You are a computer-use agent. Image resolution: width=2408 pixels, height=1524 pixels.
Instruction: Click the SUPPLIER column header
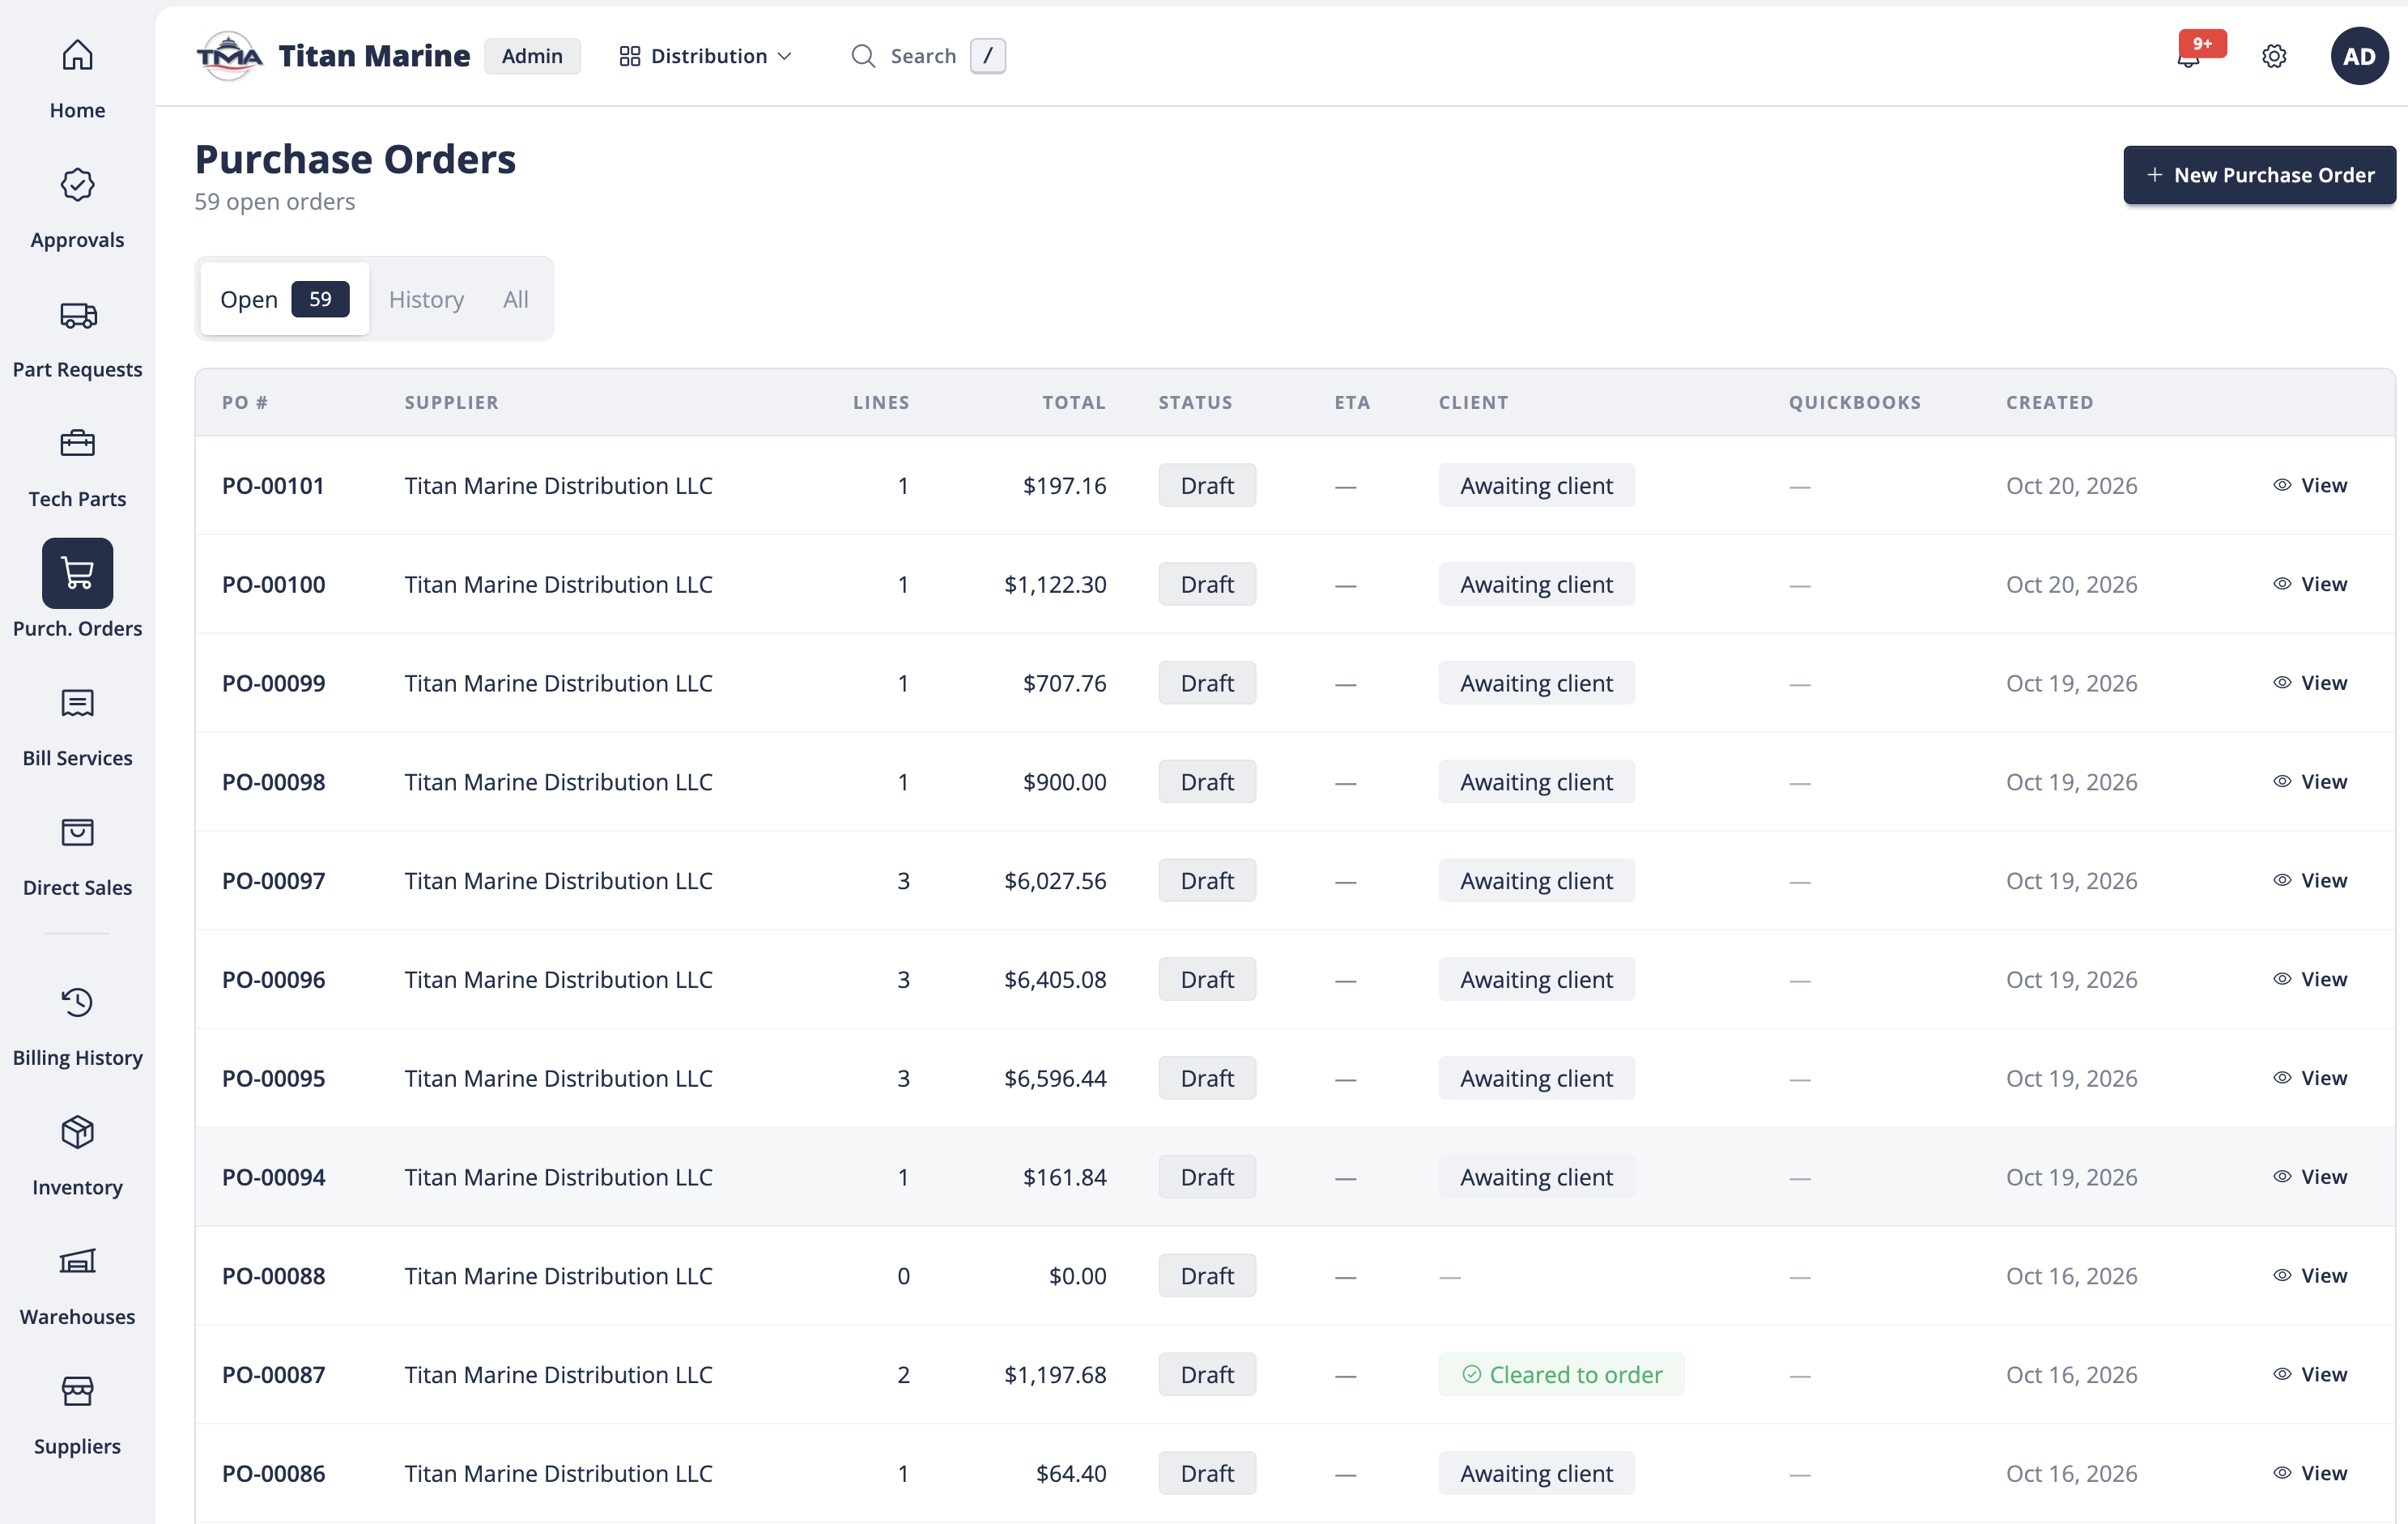pos(451,402)
